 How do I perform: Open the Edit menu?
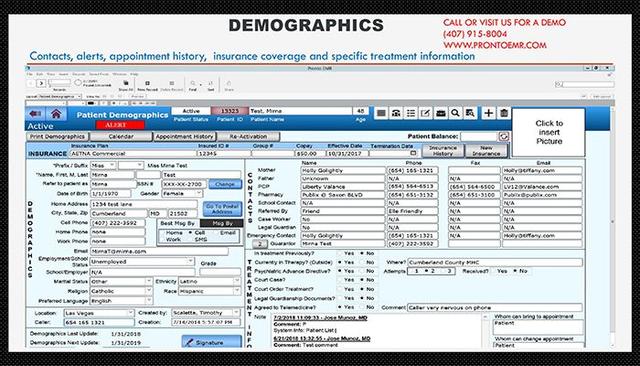click(x=40, y=74)
